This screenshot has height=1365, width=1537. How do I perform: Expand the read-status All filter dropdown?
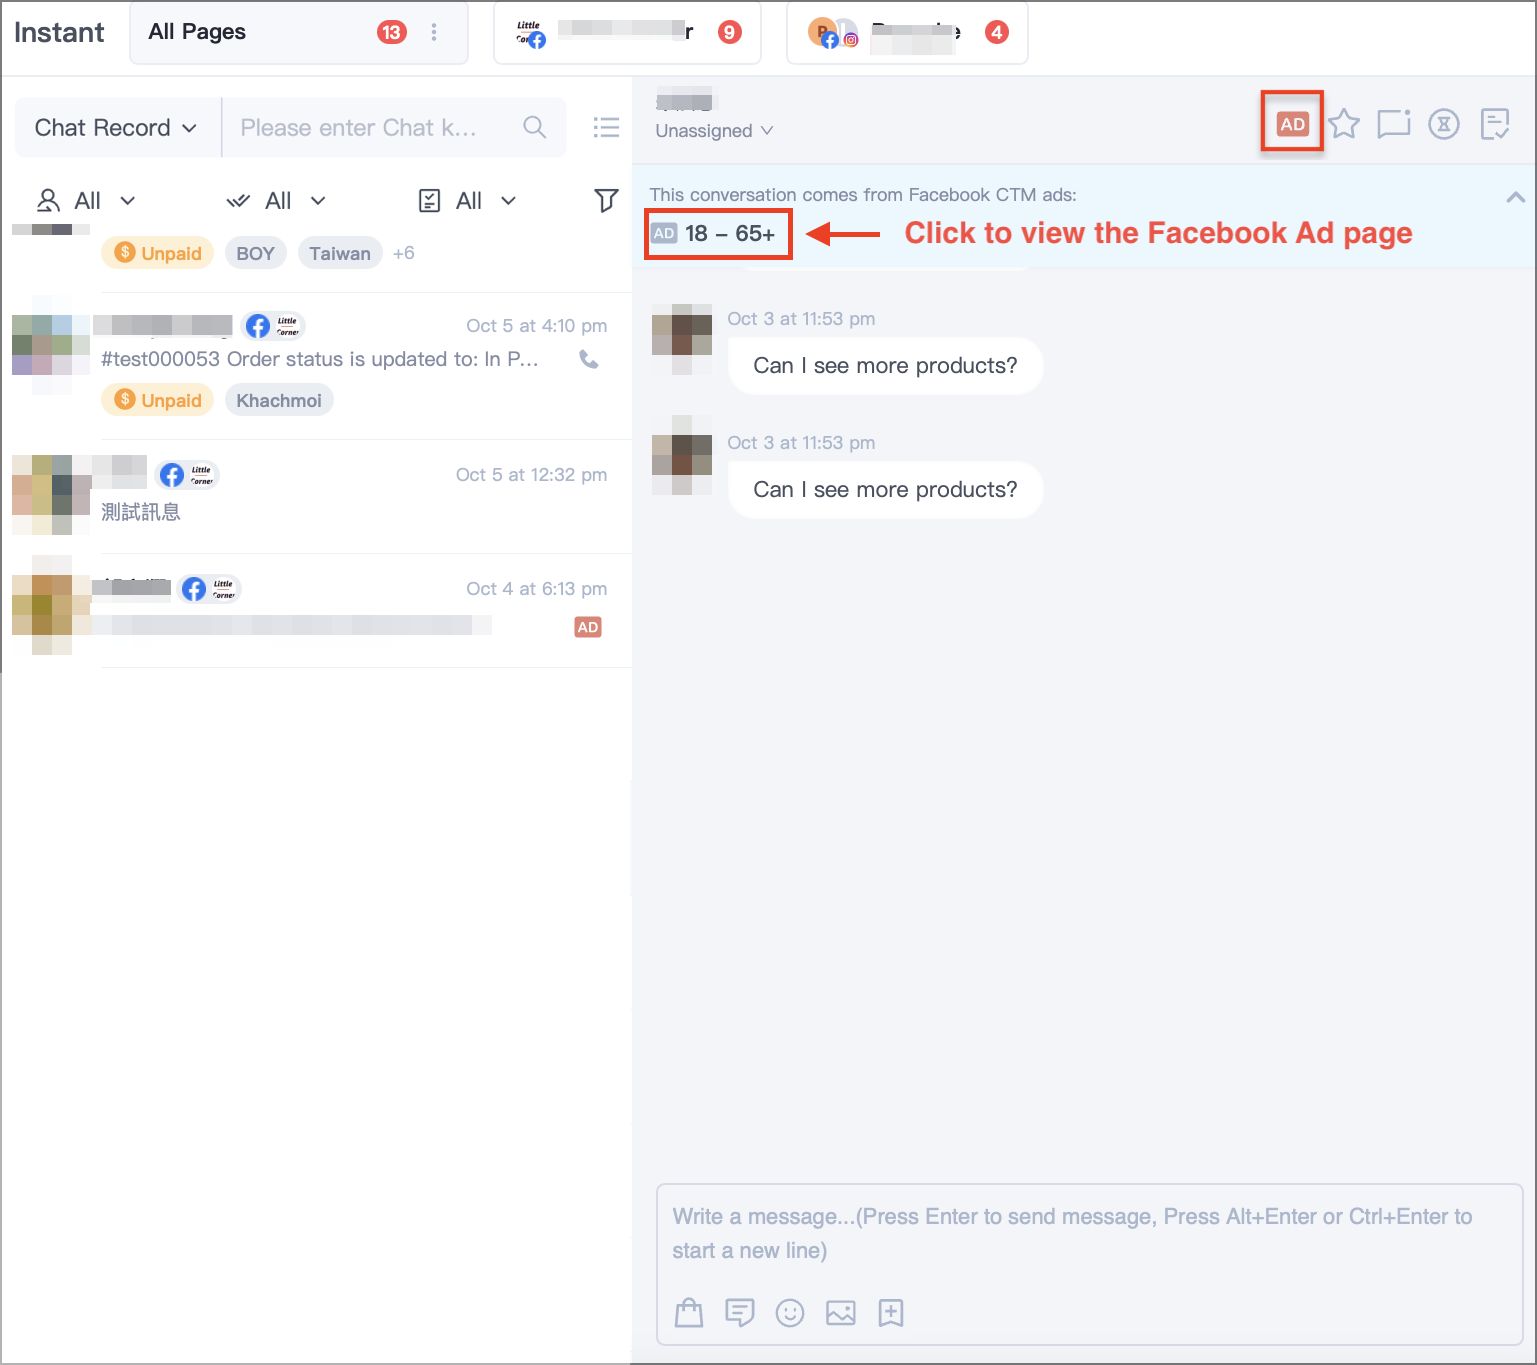tap(276, 200)
